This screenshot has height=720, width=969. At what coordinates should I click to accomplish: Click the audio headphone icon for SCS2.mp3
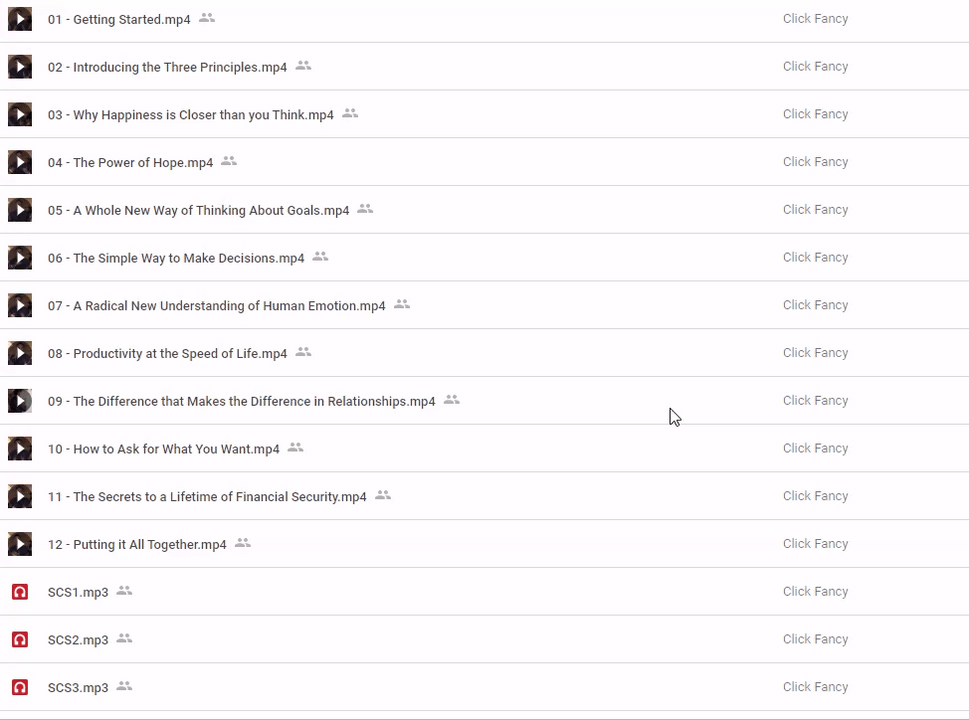(20, 639)
